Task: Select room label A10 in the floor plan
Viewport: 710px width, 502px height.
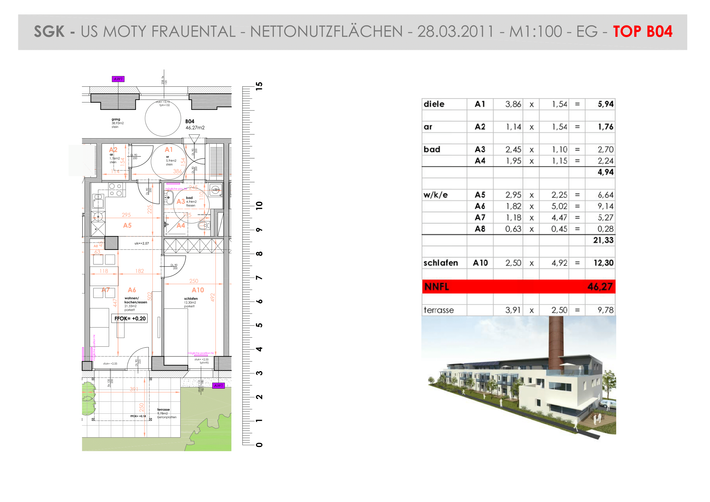Action: coord(198,290)
